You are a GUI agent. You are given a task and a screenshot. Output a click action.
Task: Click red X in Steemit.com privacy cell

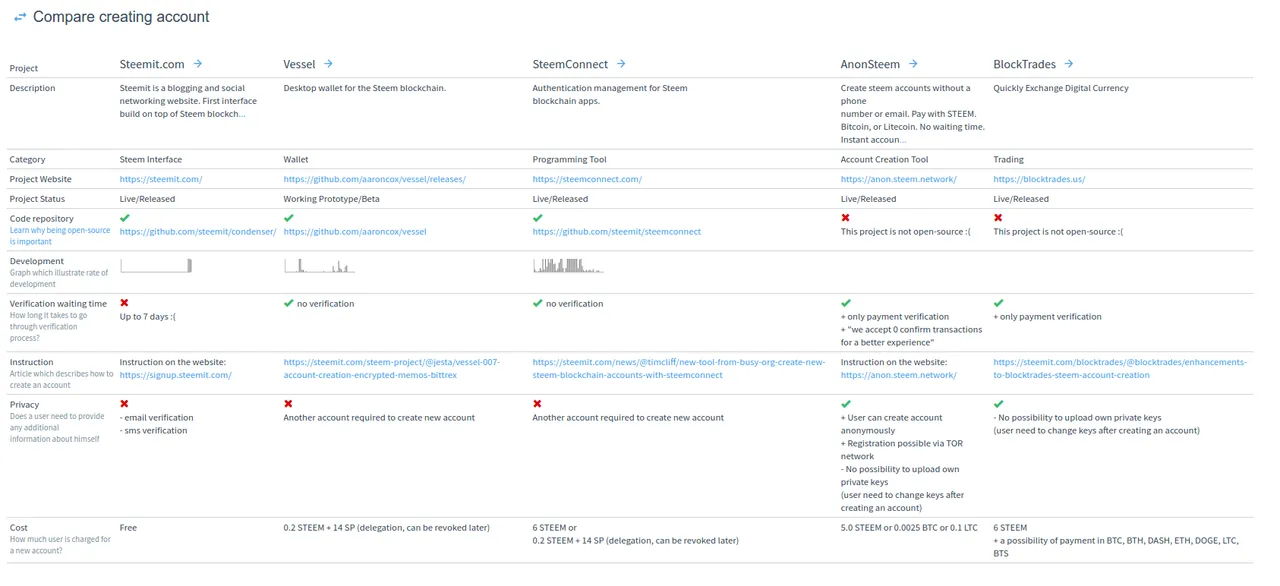(x=125, y=404)
